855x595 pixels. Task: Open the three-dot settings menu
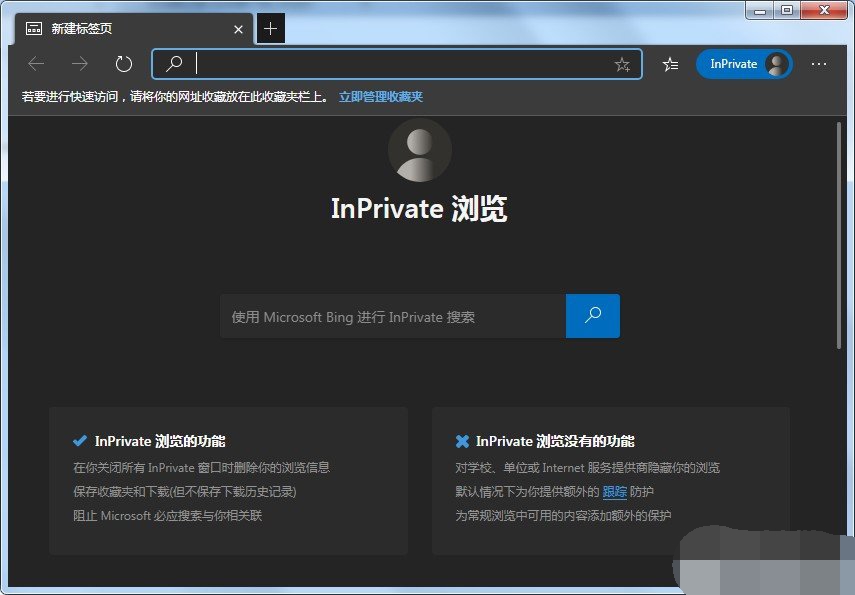point(819,64)
